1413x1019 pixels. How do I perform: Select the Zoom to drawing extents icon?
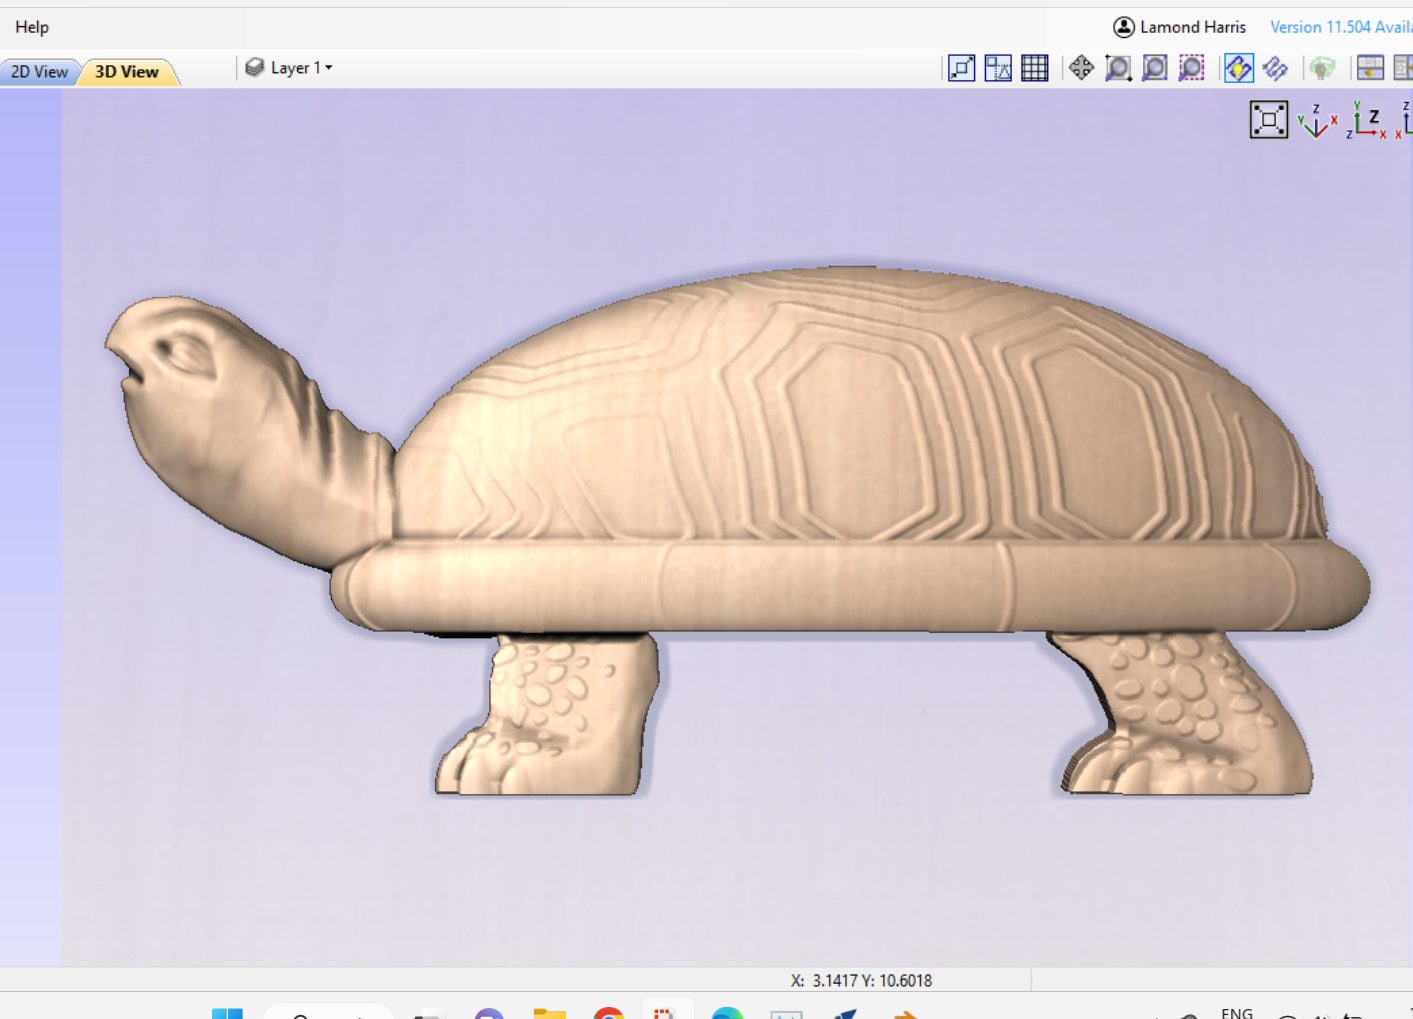pyautogui.click(x=960, y=69)
